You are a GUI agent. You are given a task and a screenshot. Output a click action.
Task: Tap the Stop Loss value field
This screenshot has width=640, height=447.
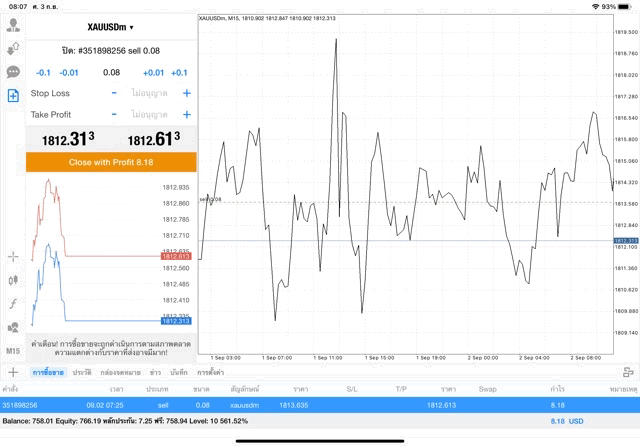pos(149,93)
